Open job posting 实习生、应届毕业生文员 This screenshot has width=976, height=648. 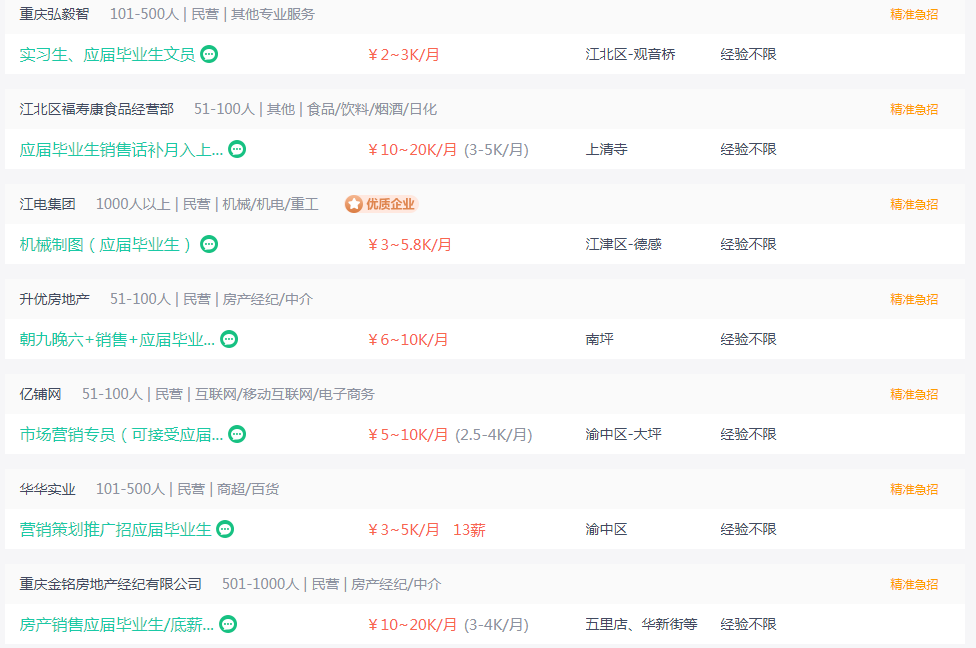pyautogui.click(x=107, y=54)
